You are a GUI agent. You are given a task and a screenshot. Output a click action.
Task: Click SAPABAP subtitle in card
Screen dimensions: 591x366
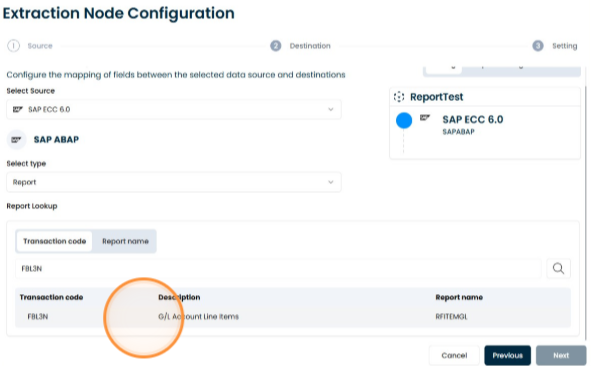click(x=458, y=132)
